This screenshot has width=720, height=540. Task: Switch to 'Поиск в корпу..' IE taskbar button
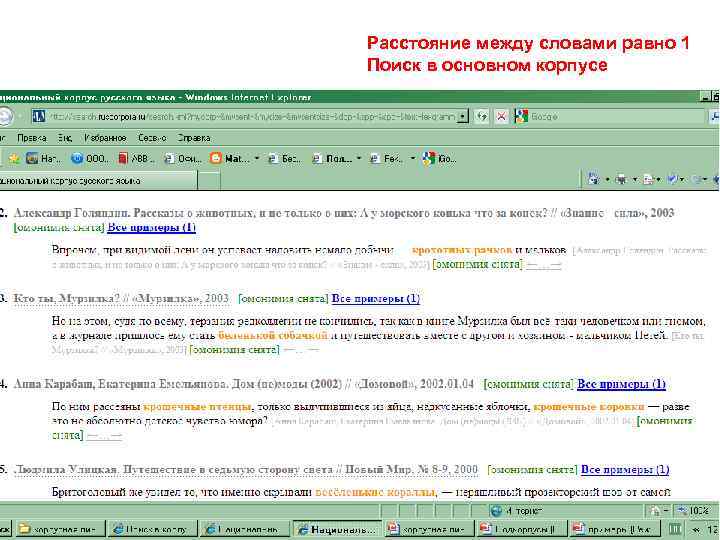(153, 529)
